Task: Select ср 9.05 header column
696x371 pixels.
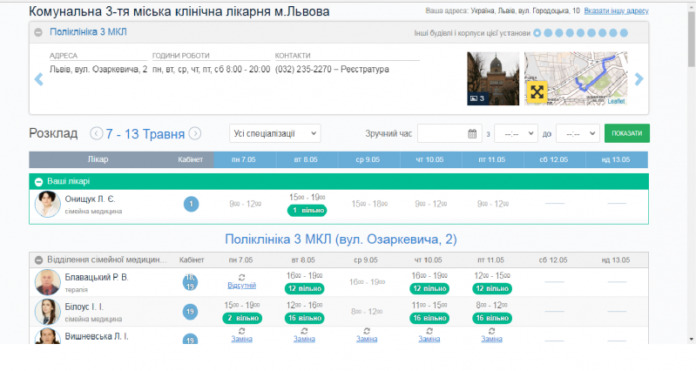Action: 368,160
